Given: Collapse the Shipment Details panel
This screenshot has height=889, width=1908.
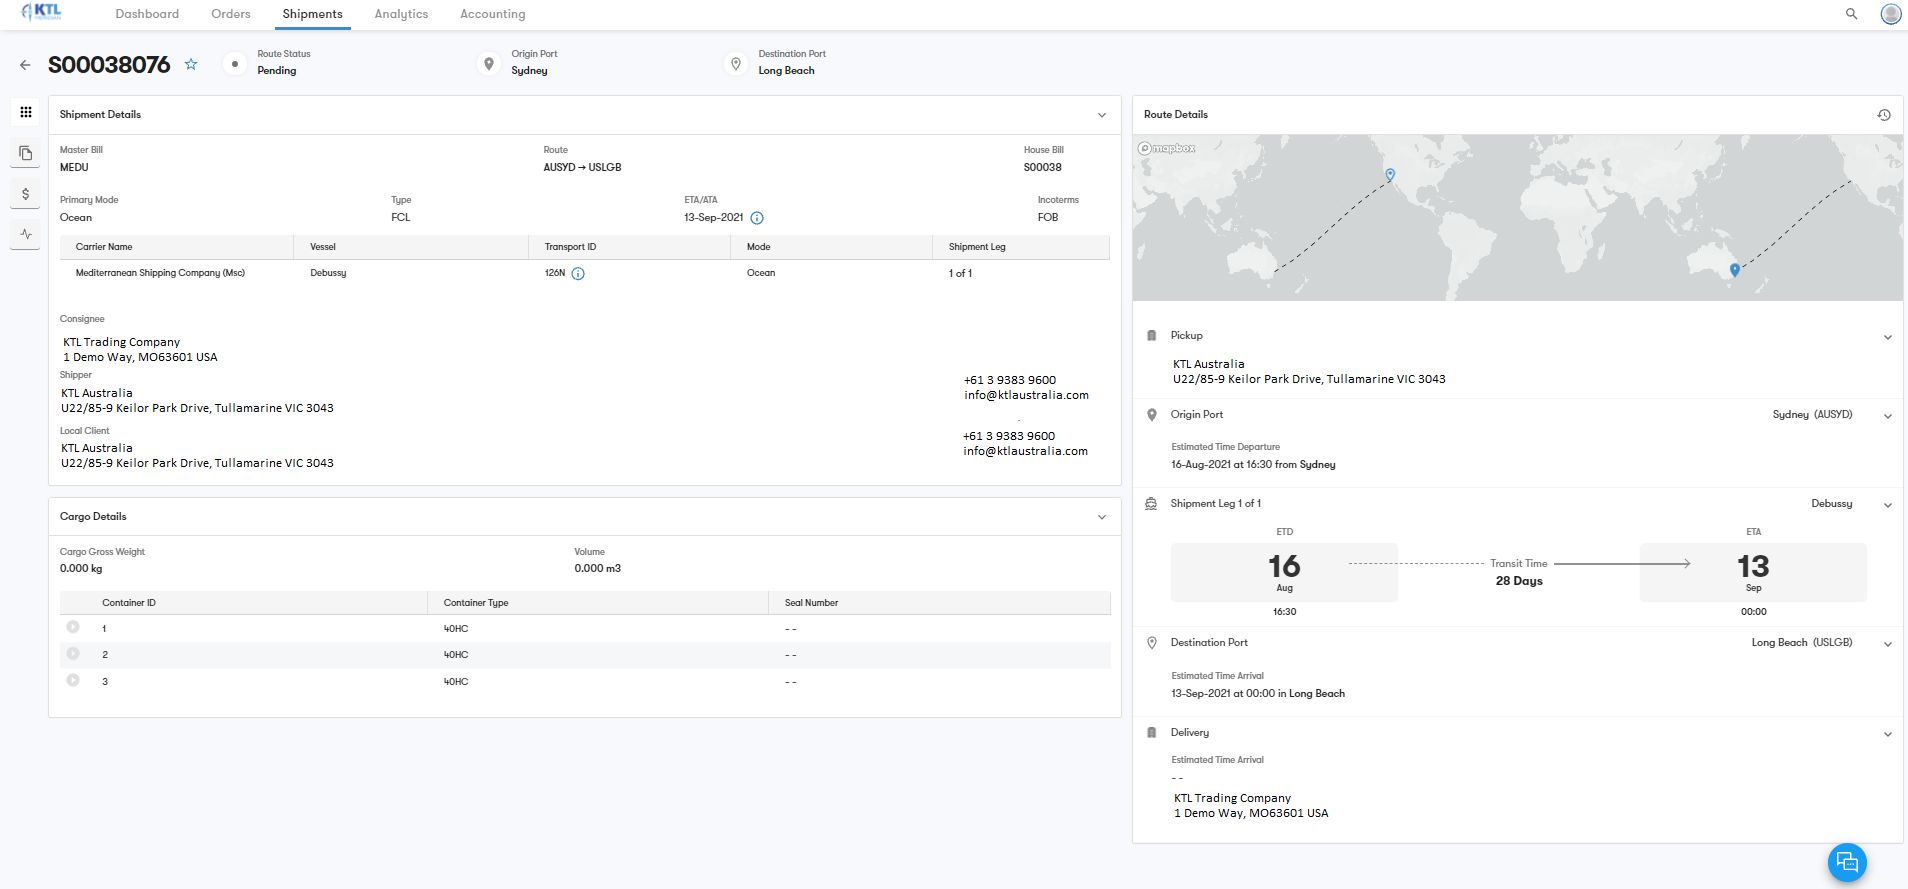Looking at the screenshot, I should pyautogui.click(x=1101, y=115).
